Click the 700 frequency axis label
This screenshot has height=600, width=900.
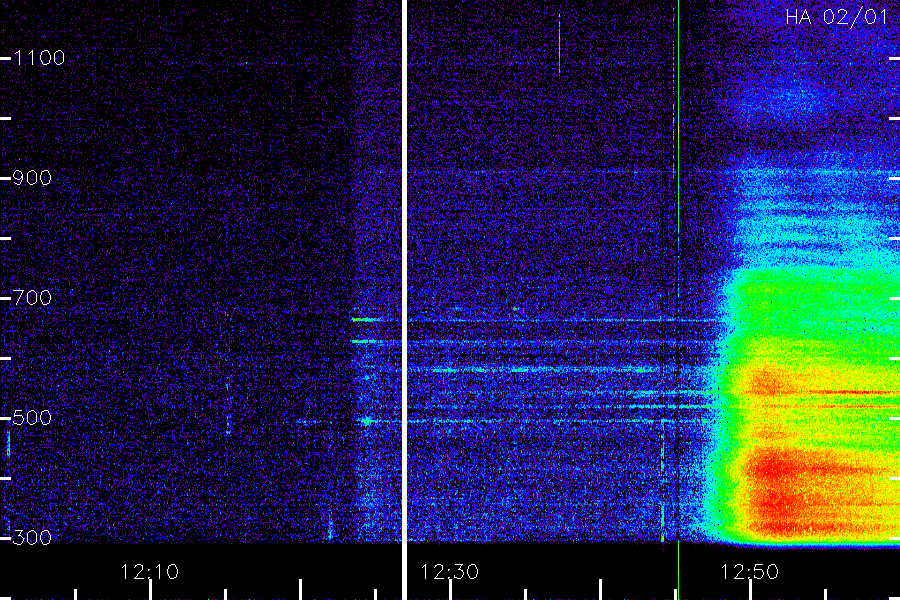point(32,297)
